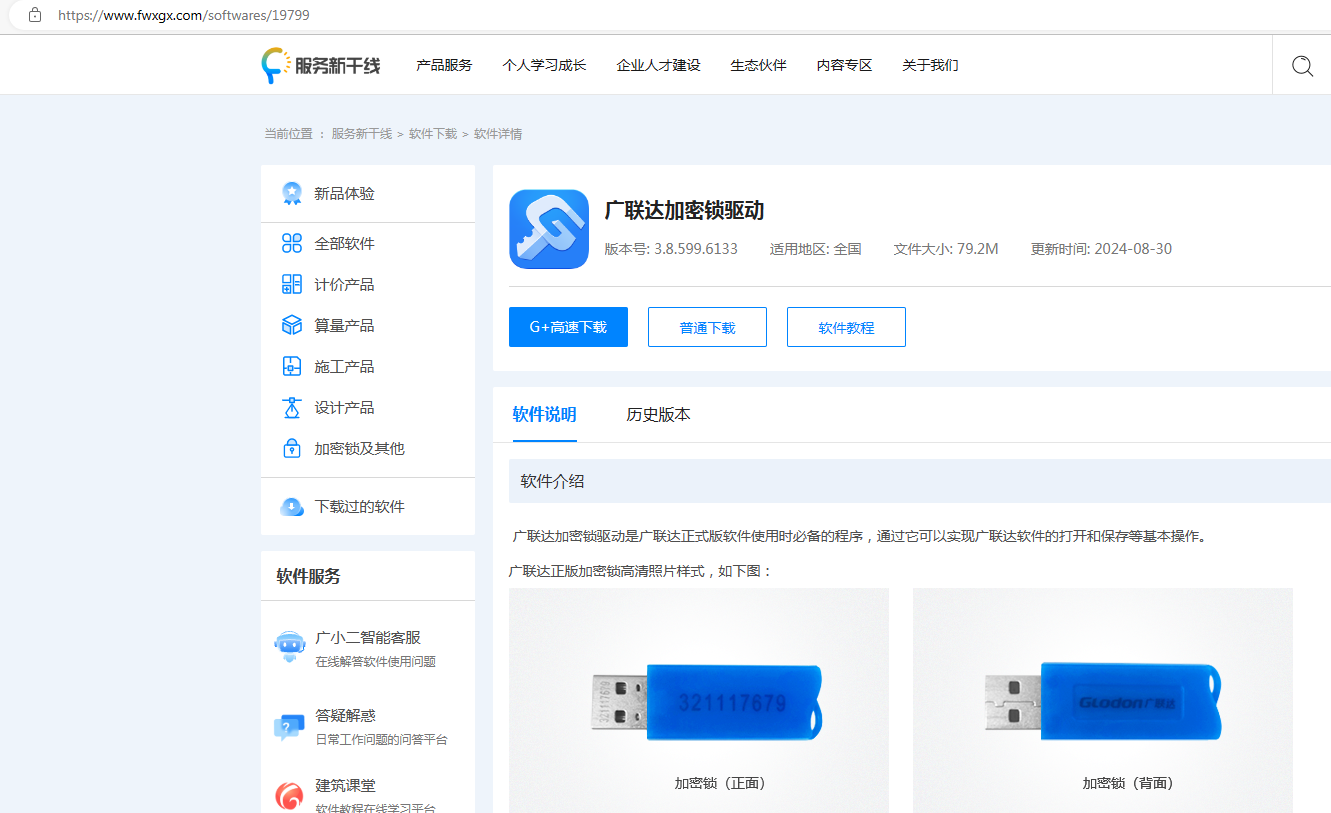Open the 产品服务 menu
Image resolution: width=1331 pixels, height=813 pixels.
[x=444, y=65]
